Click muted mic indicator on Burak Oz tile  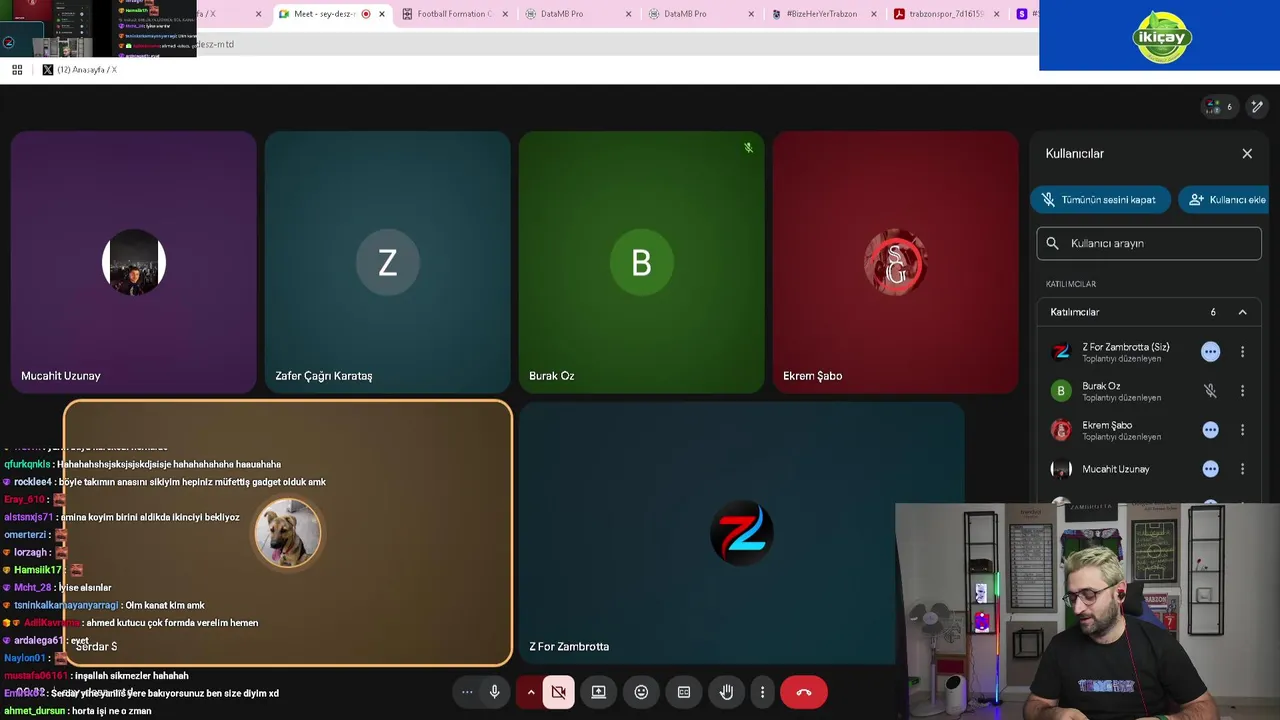748,148
